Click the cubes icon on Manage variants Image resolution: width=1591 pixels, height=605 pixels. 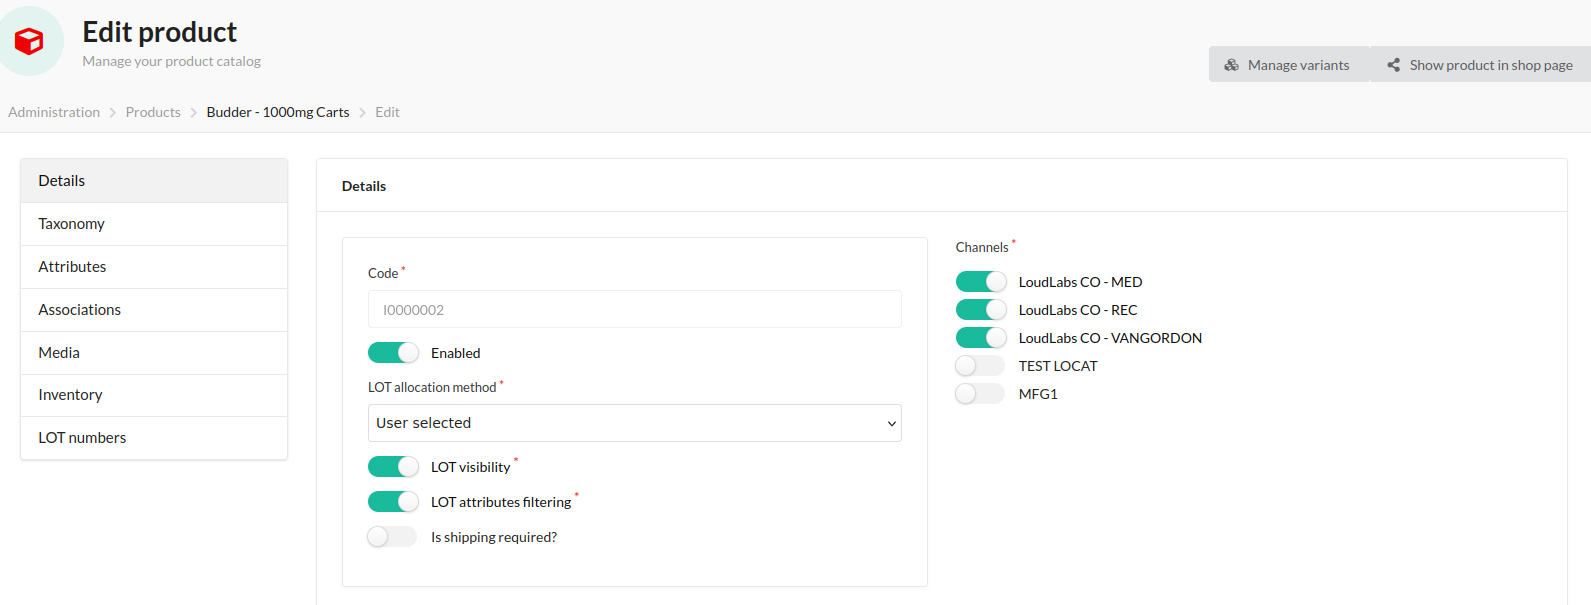1231,65
